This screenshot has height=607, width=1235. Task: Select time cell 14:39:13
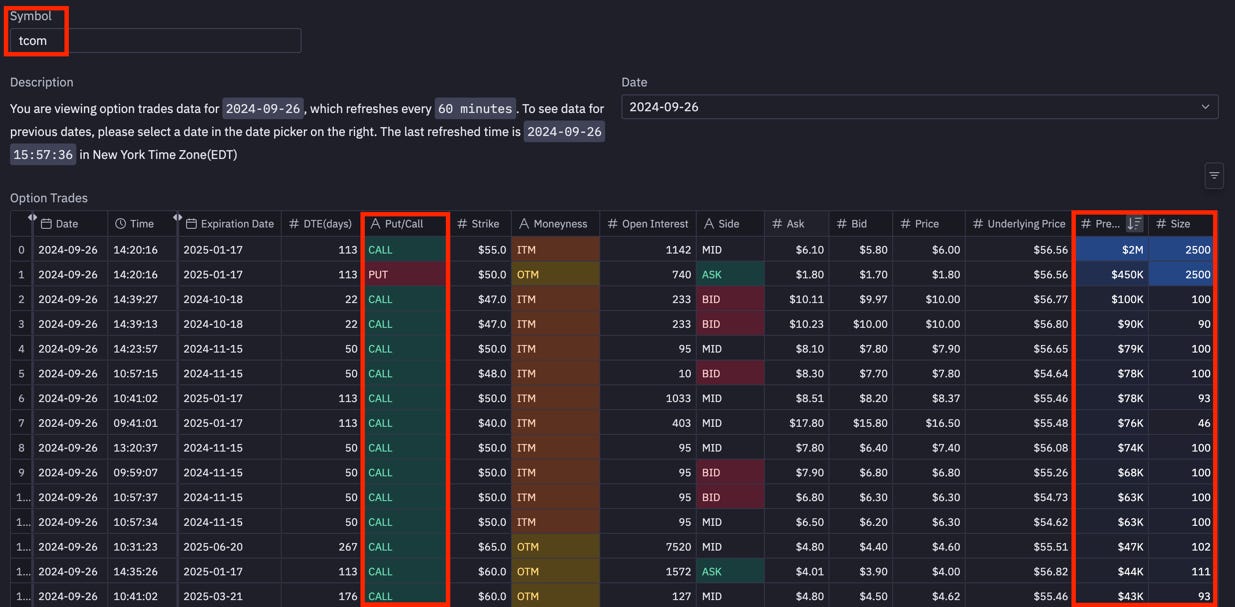click(x=141, y=324)
